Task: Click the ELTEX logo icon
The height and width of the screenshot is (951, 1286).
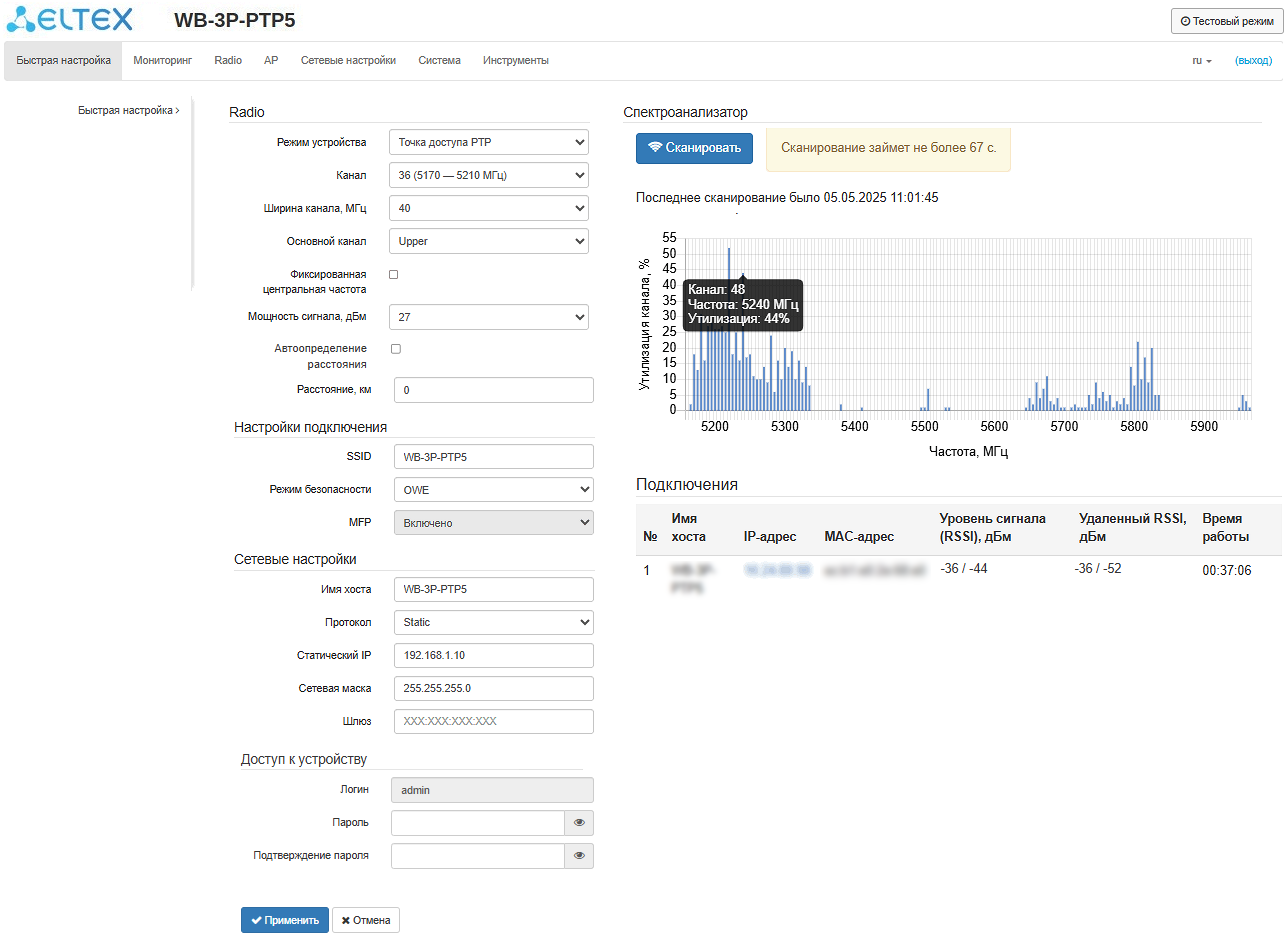Action: (x=22, y=20)
